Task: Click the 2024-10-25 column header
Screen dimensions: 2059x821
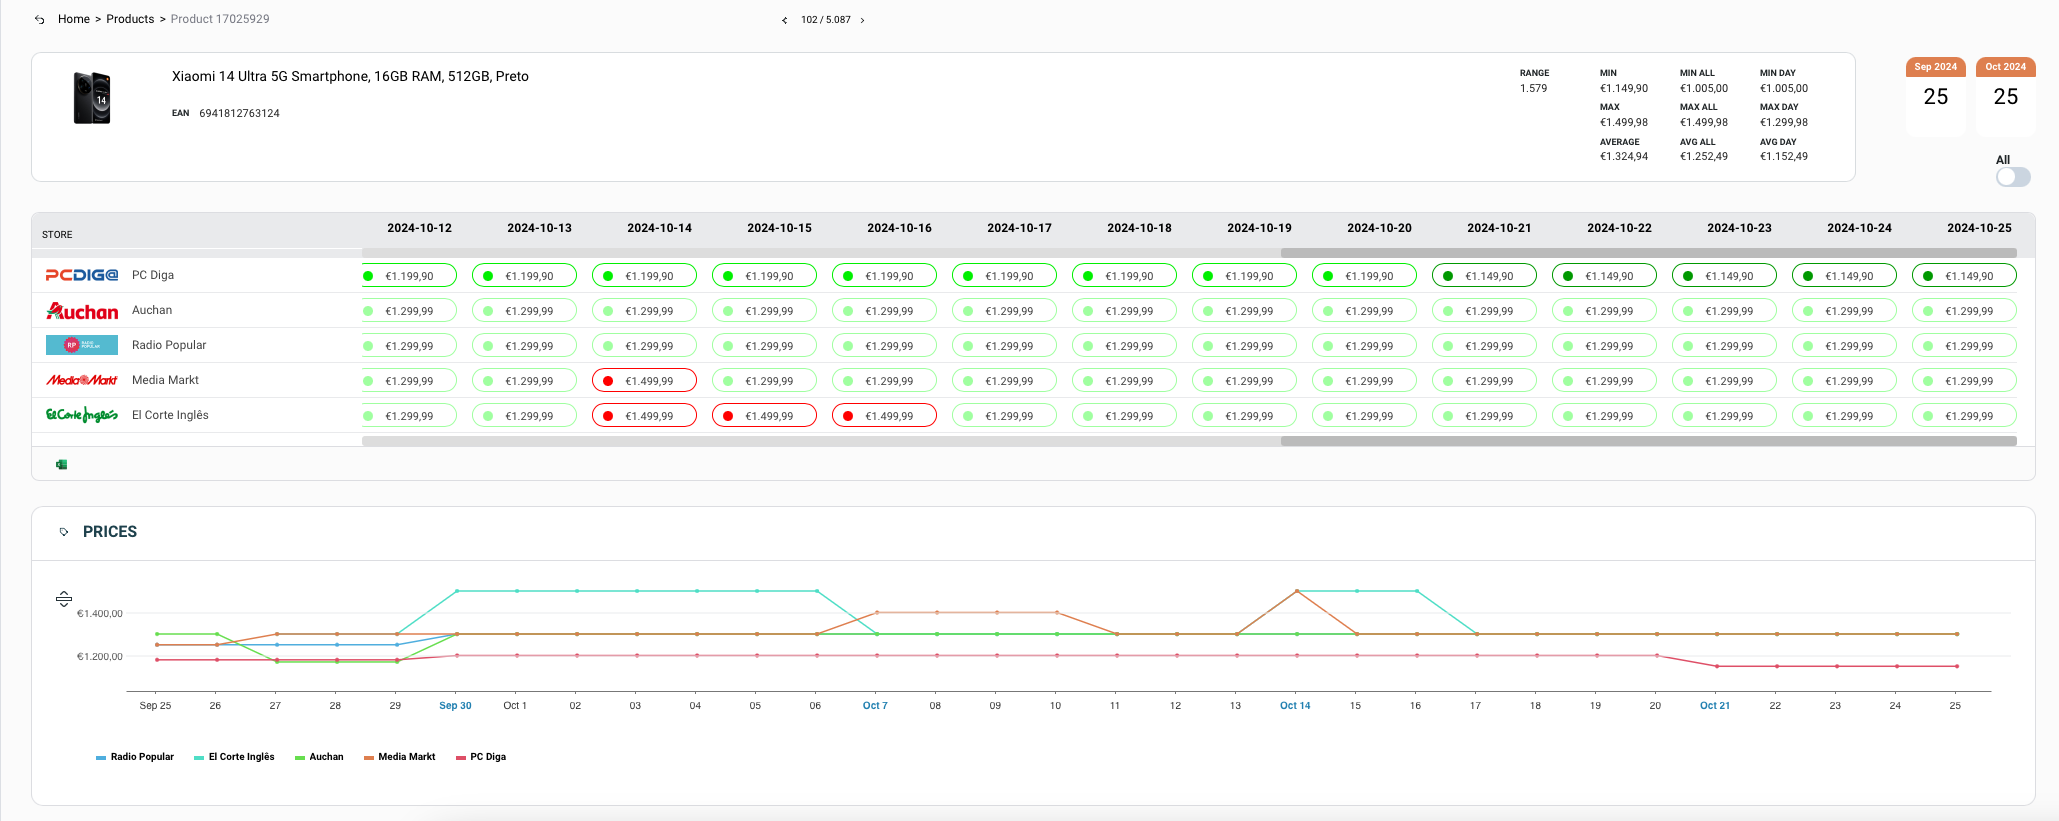Action: 1979,228
